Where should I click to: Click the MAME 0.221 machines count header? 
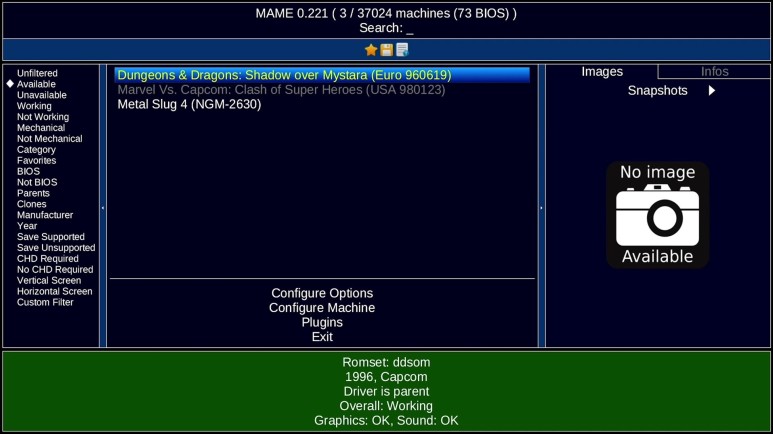pyautogui.click(x=386, y=13)
